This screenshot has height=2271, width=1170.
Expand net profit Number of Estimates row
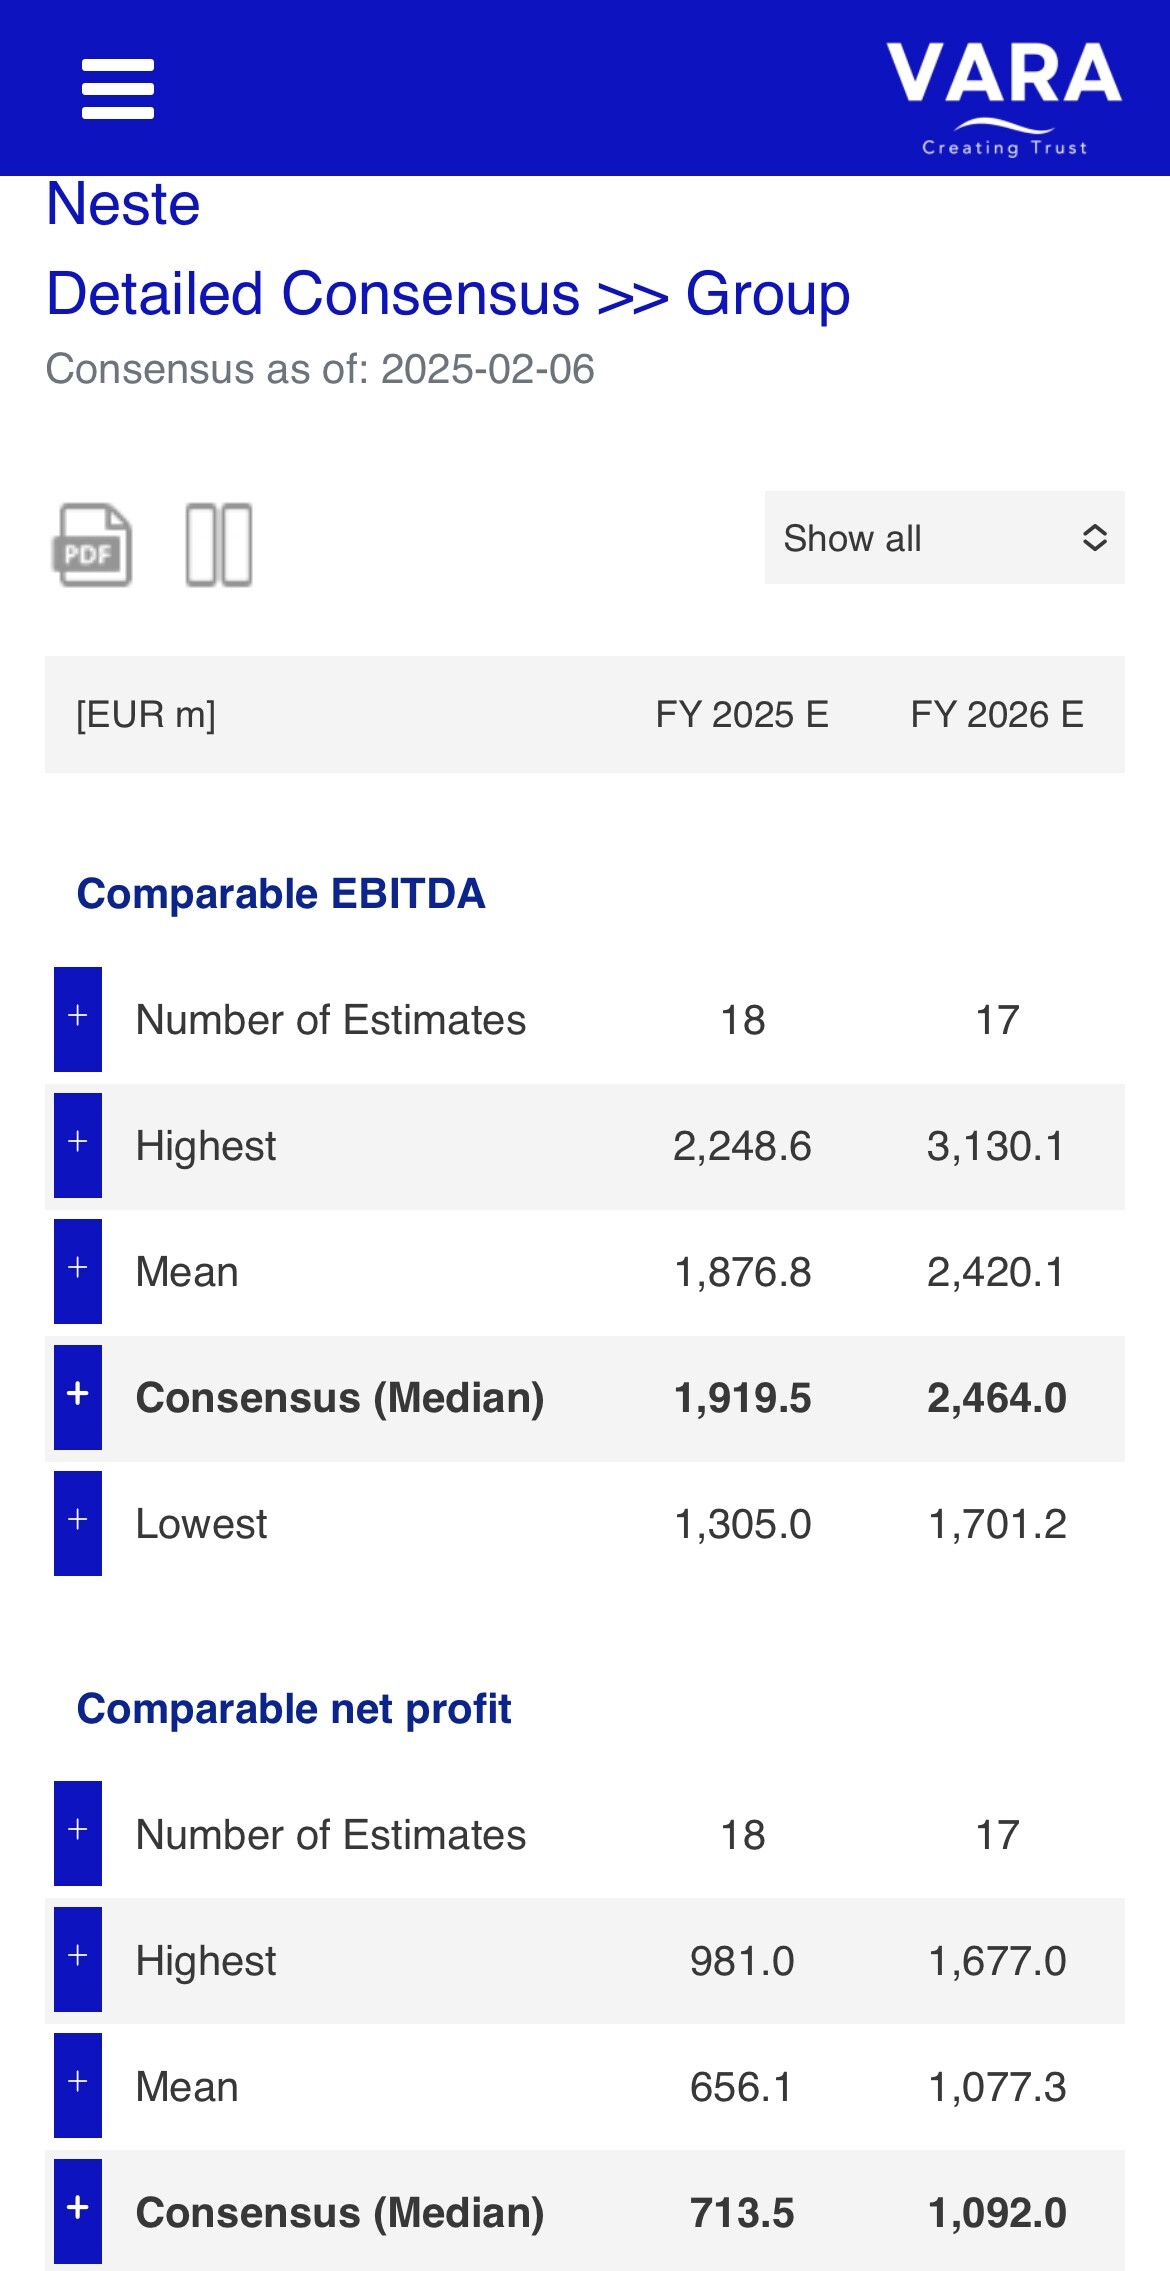click(x=78, y=1833)
